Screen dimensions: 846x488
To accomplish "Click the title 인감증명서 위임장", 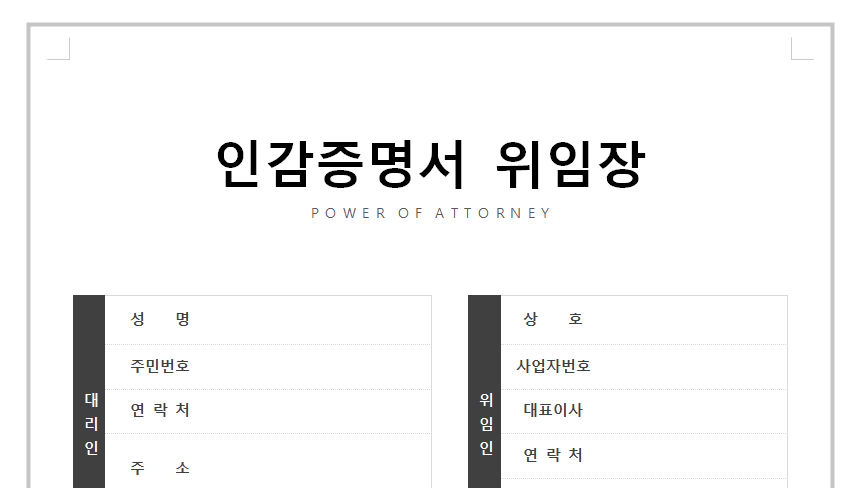I will [431, 164].
